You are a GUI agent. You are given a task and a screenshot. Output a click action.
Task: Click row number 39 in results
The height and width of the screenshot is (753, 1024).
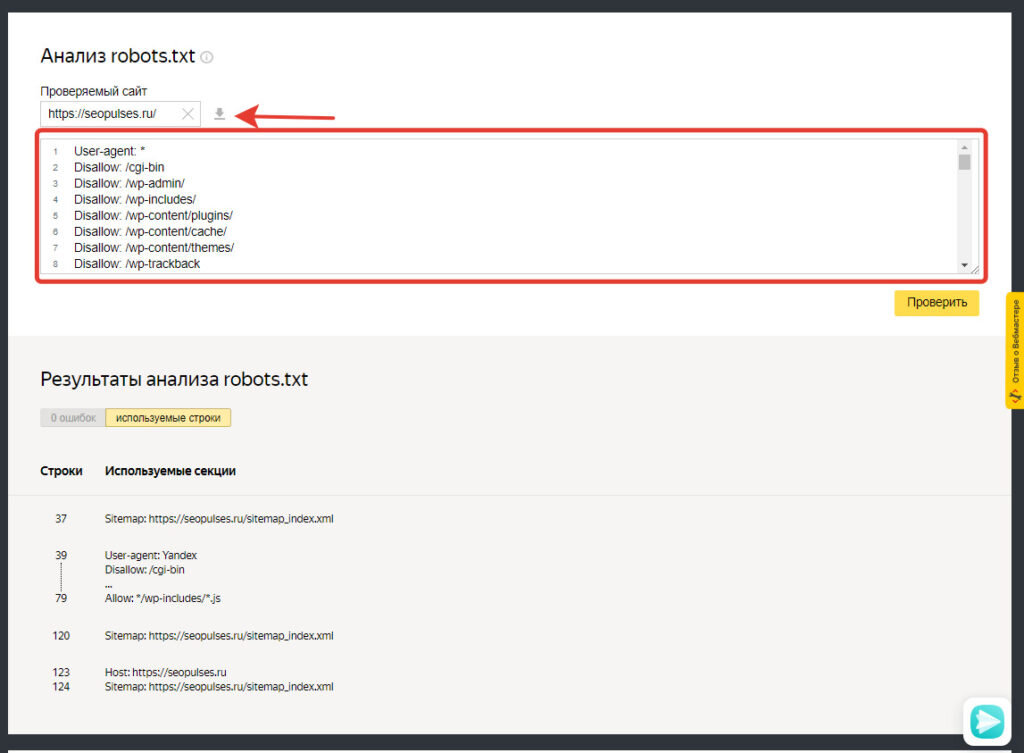point(61,555)
